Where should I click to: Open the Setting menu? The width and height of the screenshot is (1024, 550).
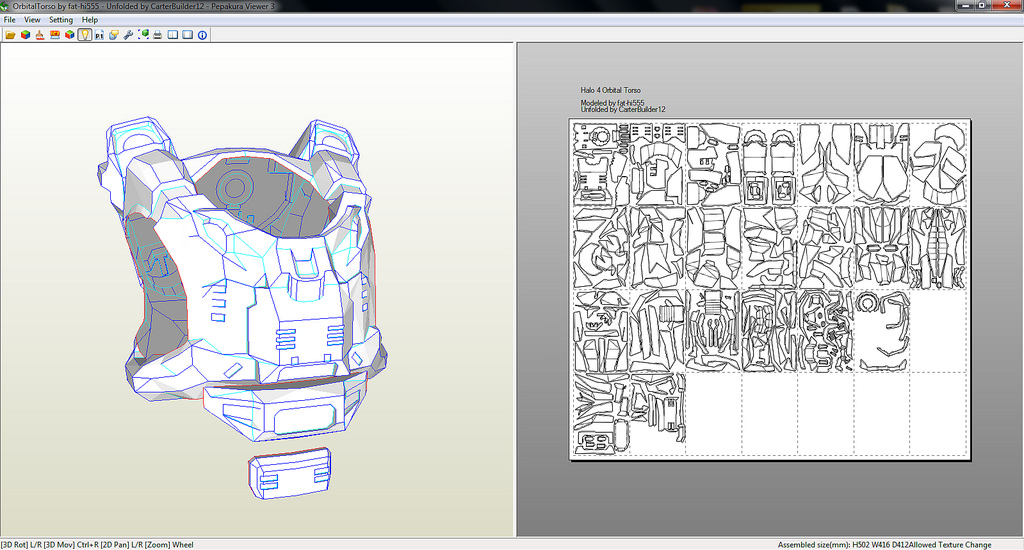tap(61, 20)
